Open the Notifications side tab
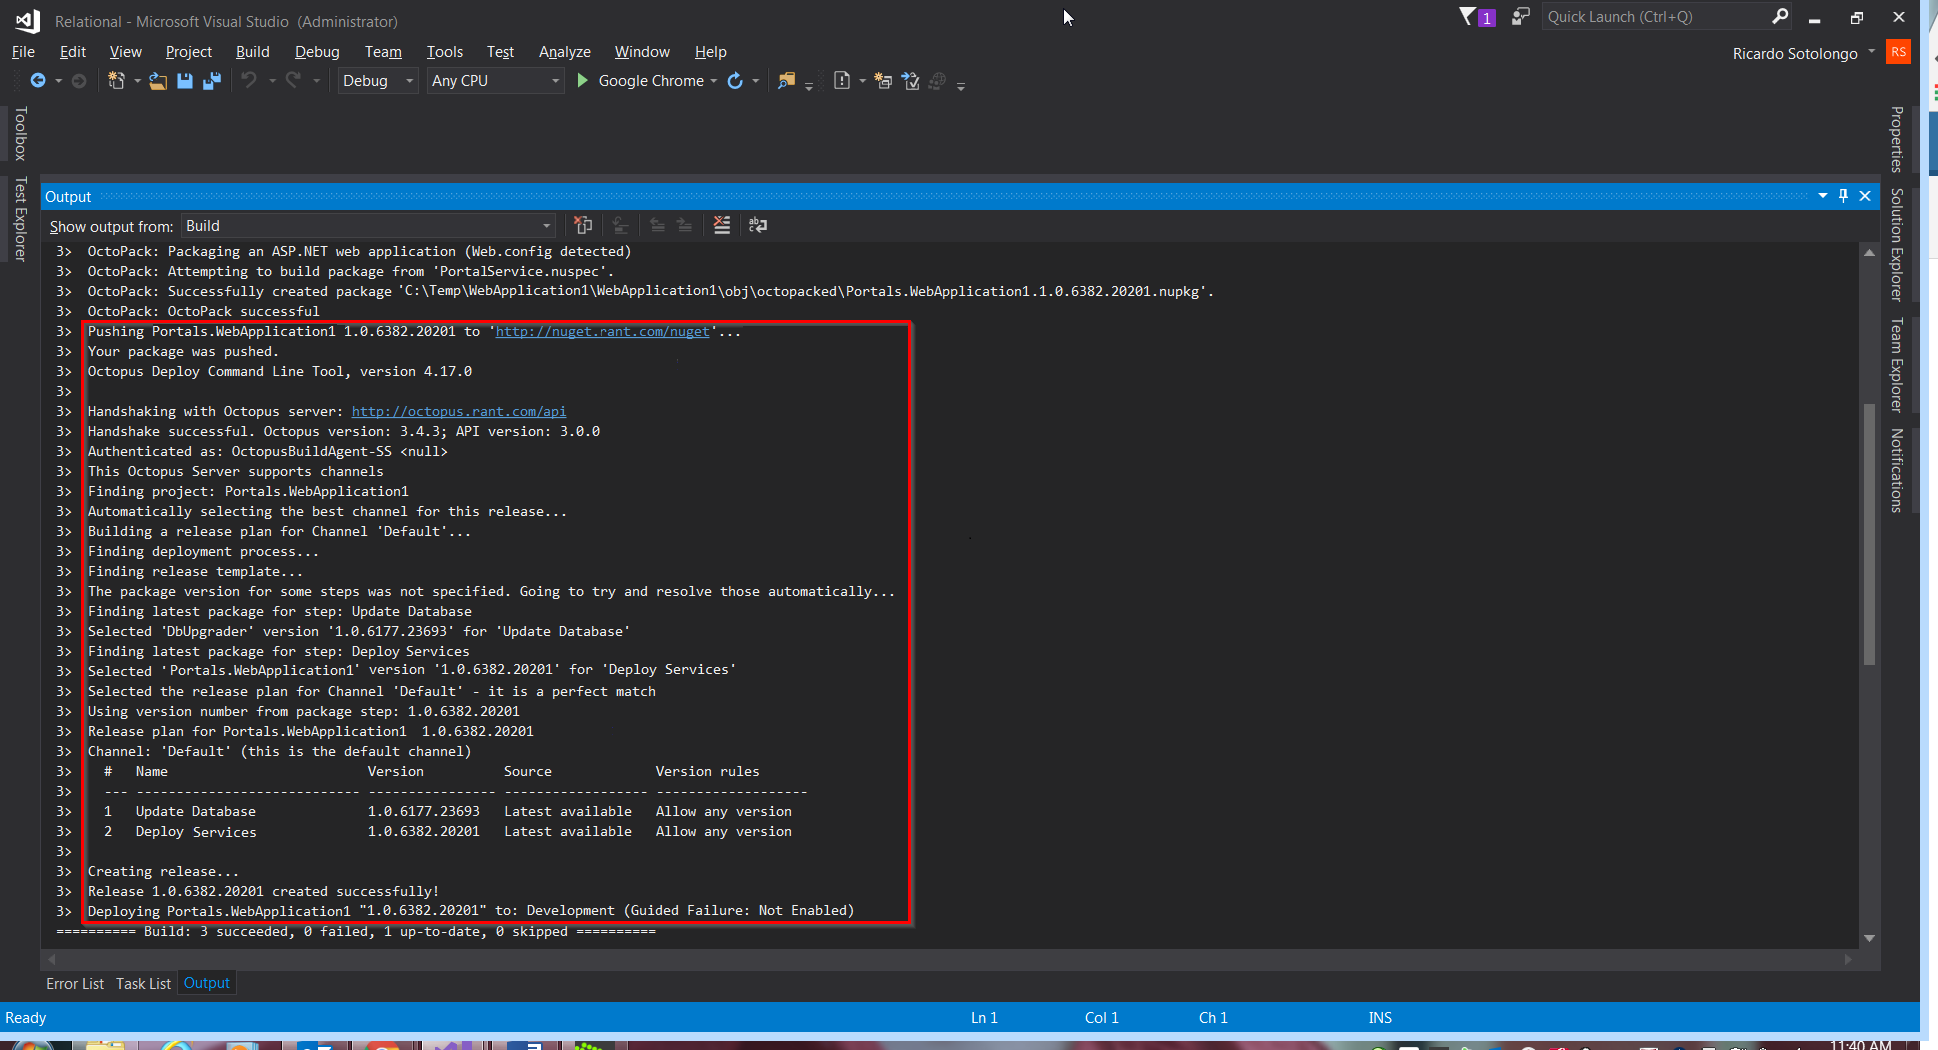The height and width of the screenshot is (1050, 1938). (1896, 471)
